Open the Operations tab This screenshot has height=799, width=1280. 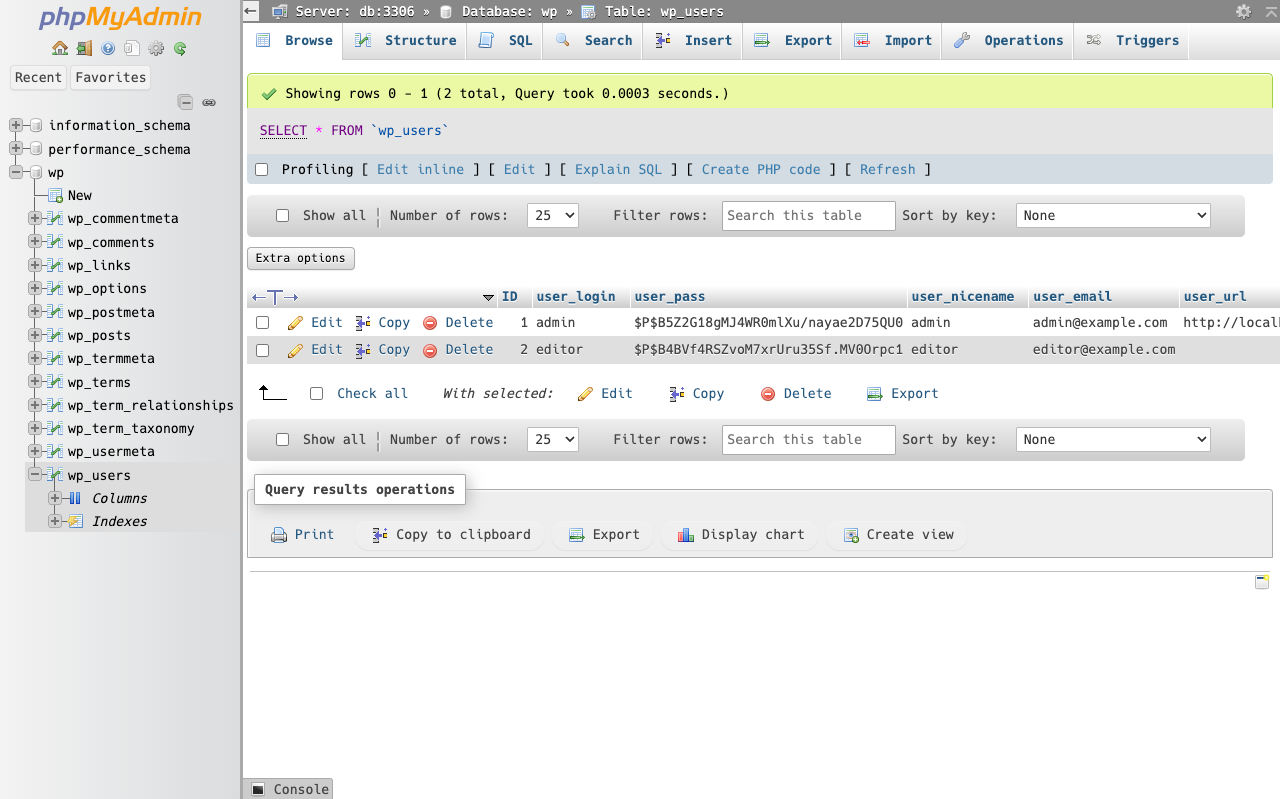(x=1008, y=41)
